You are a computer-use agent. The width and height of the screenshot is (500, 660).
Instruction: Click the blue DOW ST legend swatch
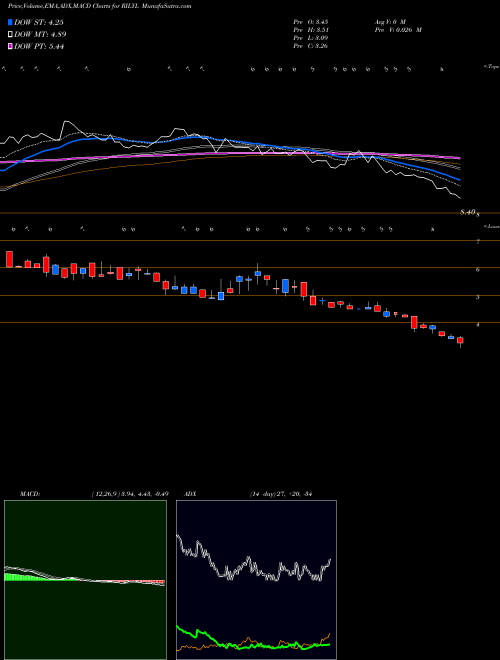click(10, 22)
